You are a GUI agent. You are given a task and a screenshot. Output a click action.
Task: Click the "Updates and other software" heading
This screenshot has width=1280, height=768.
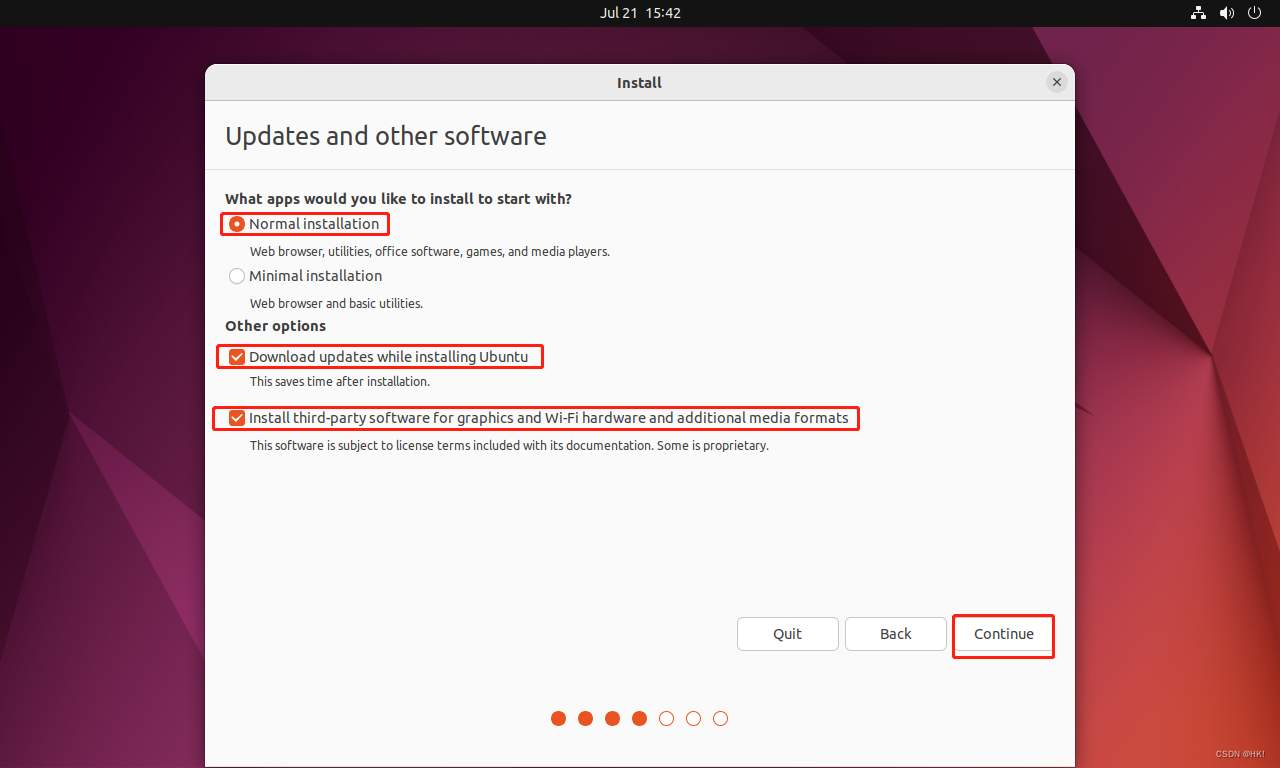point(386,136)
